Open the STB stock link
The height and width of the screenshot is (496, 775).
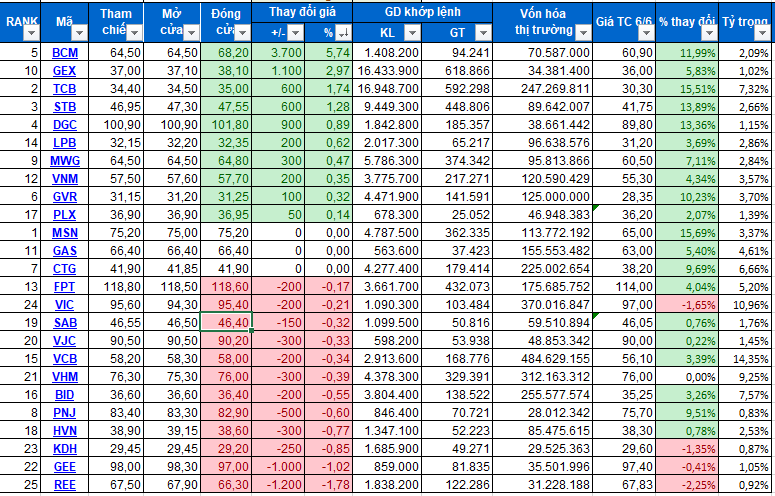click(x=65, y=107)
